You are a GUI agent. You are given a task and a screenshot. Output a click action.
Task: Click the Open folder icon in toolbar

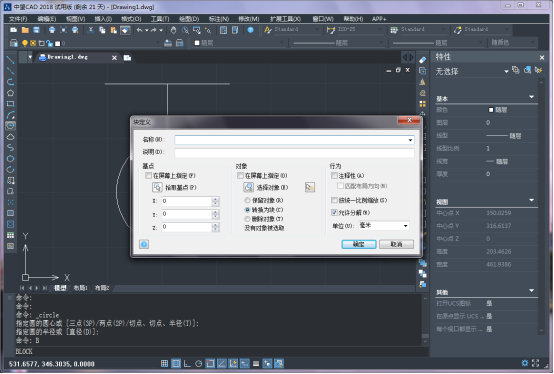click(x=25, y=30)
